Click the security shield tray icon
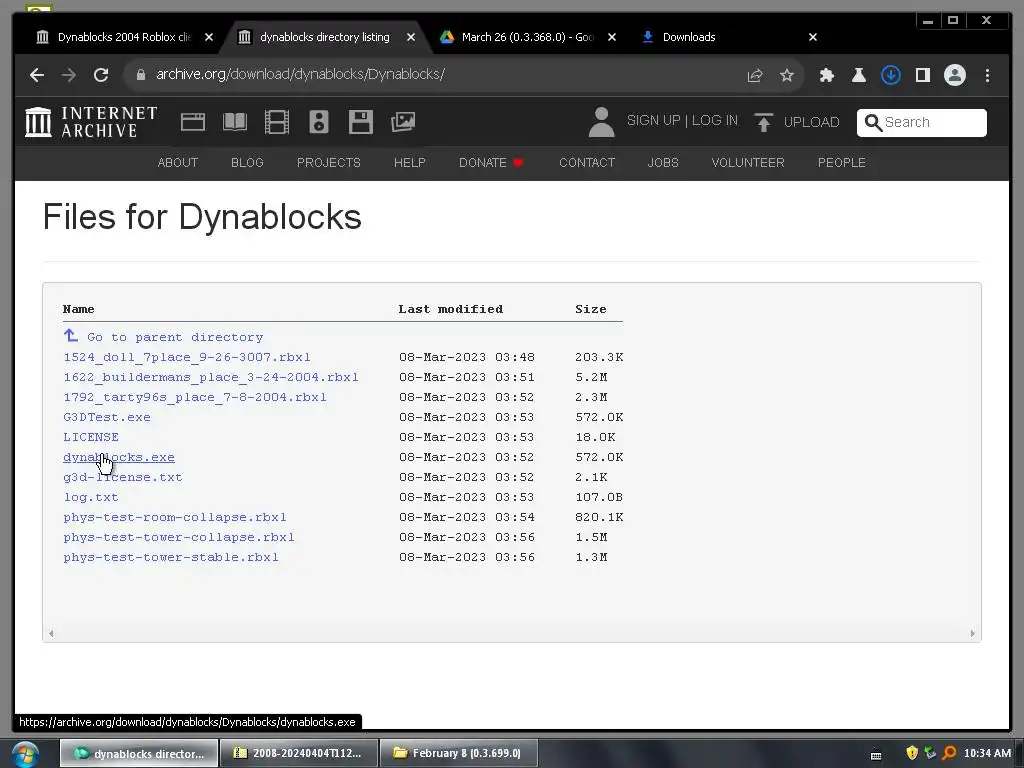Viewport: 1024px width, 768px height. point(912,753)
